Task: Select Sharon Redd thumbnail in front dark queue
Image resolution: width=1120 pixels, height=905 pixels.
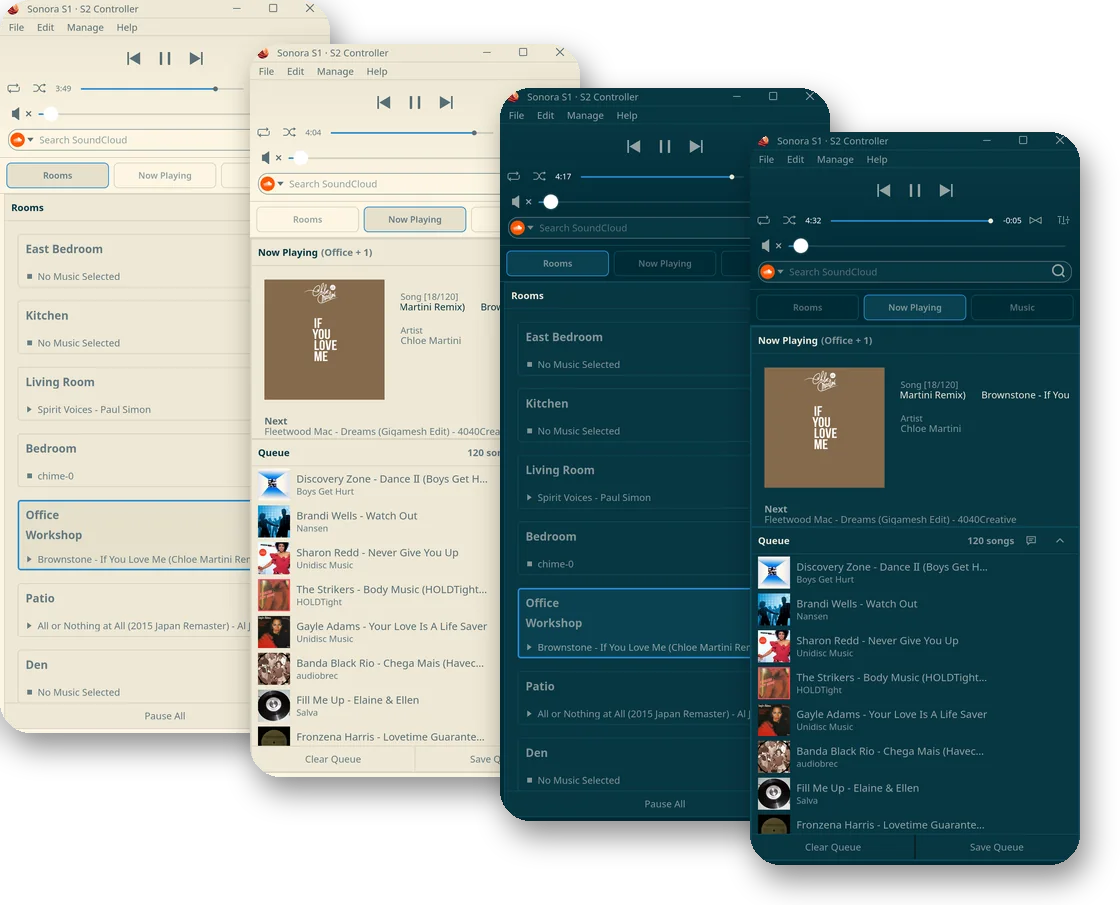Action: point(774,646)
